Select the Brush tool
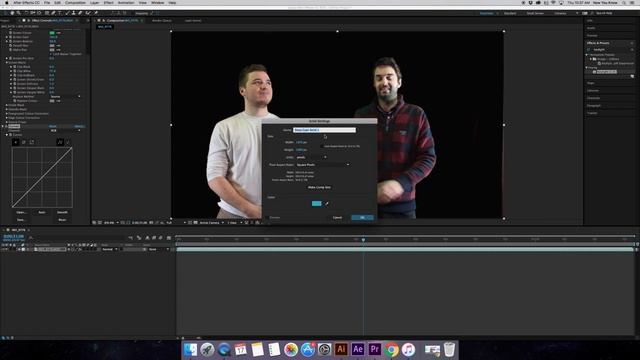Screen dimensions: 640x360 (67, 13)
